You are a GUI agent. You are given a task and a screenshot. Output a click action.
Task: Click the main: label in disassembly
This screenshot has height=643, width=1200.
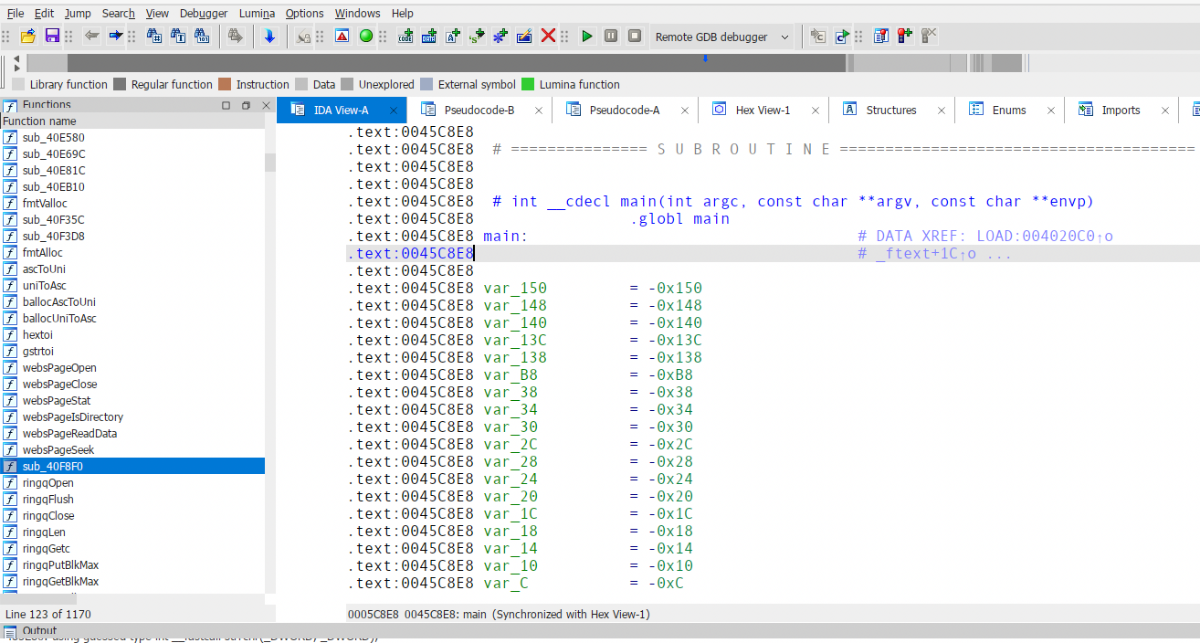pyautogui.click(x=505, y=236)
